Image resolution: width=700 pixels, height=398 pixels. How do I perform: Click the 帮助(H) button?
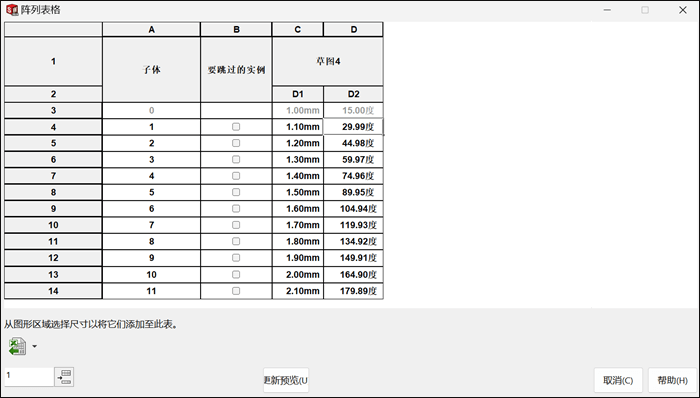672,380
